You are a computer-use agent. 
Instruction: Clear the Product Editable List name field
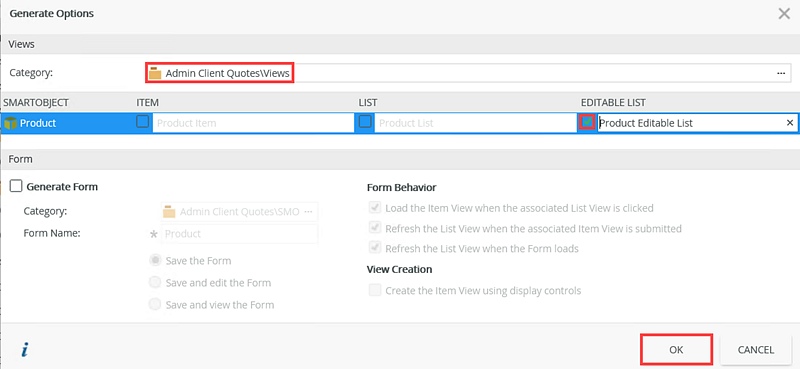pyautogui.click(x=790, y=123)
